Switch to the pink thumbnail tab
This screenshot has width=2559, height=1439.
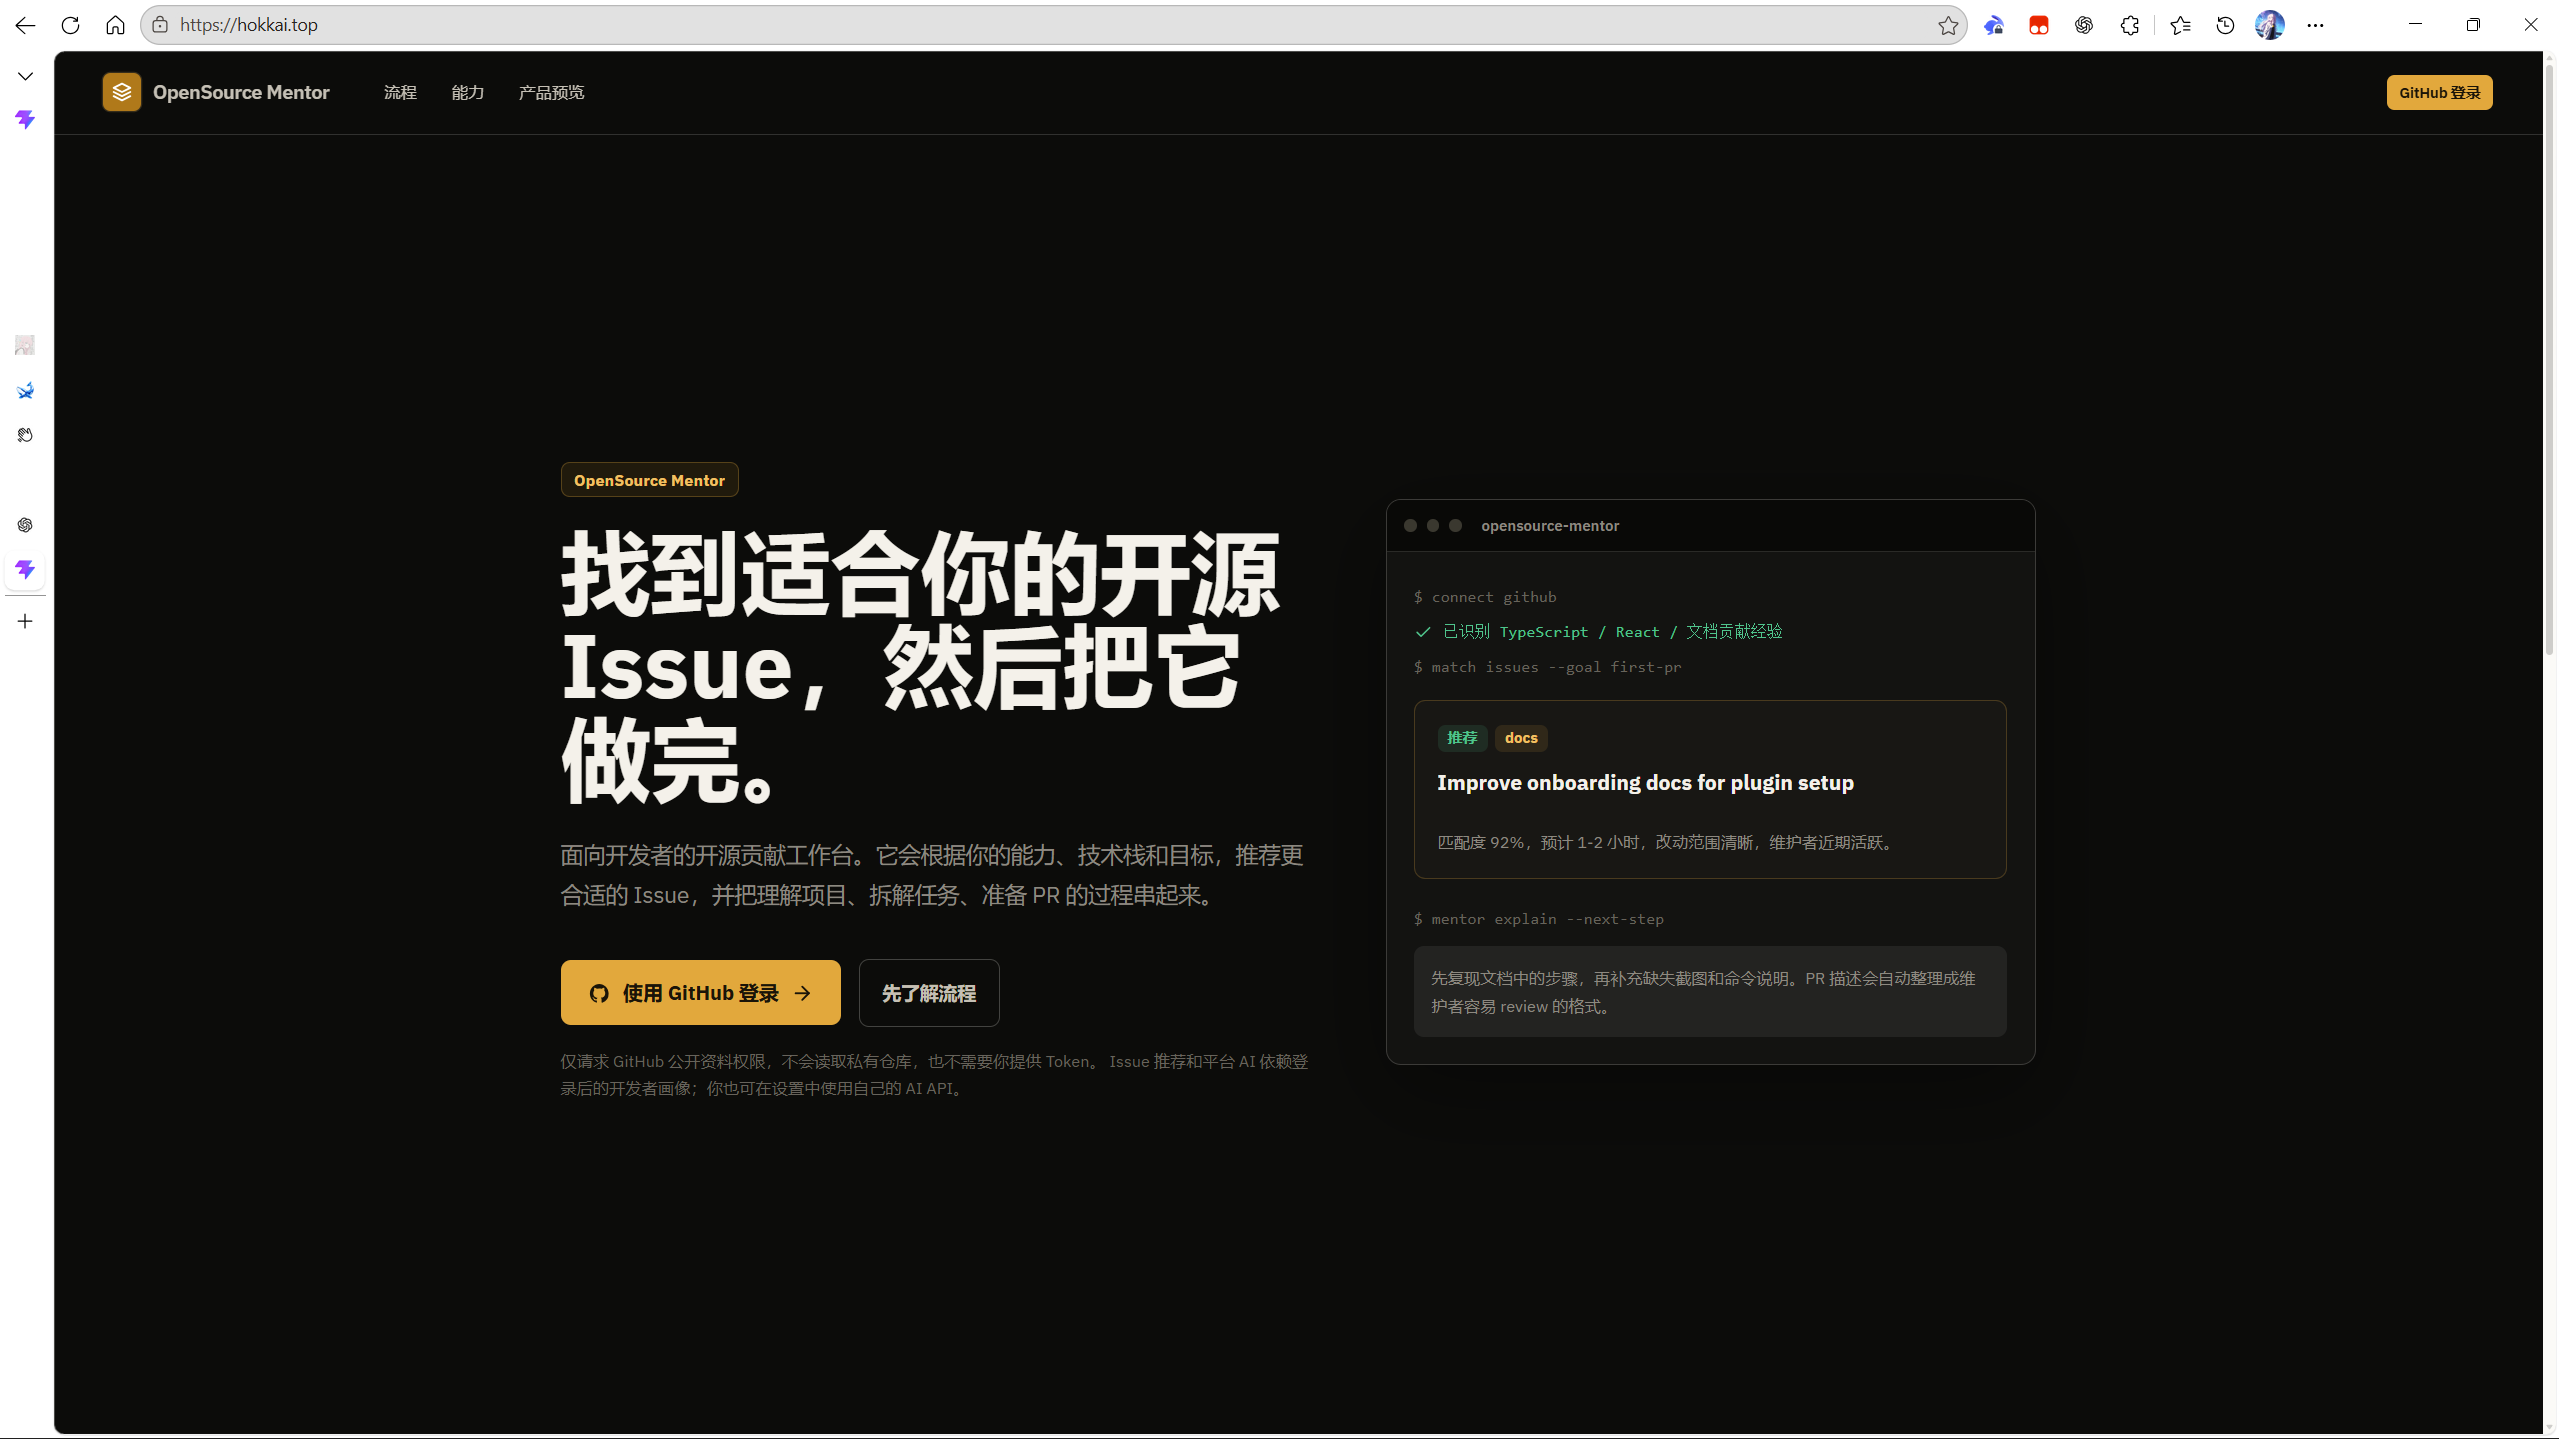[25, 345]
